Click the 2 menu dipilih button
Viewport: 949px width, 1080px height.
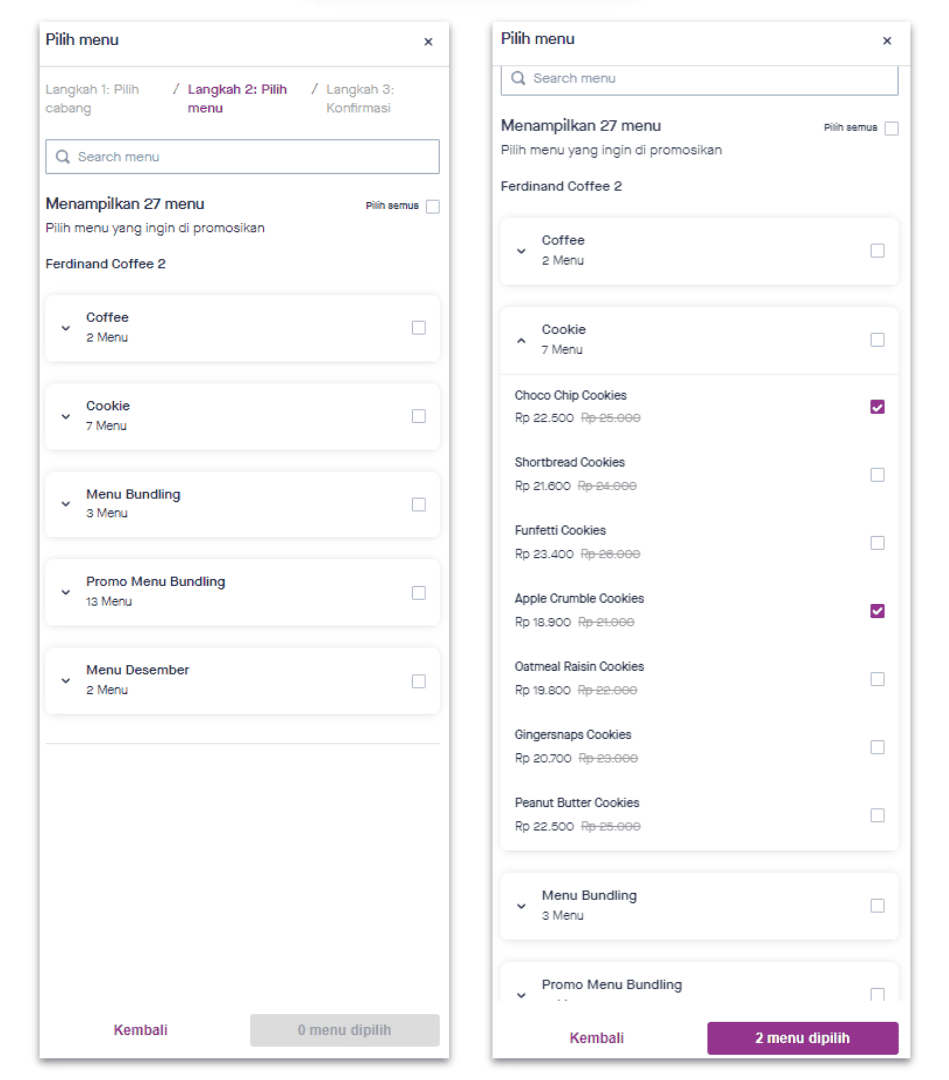802,1038
